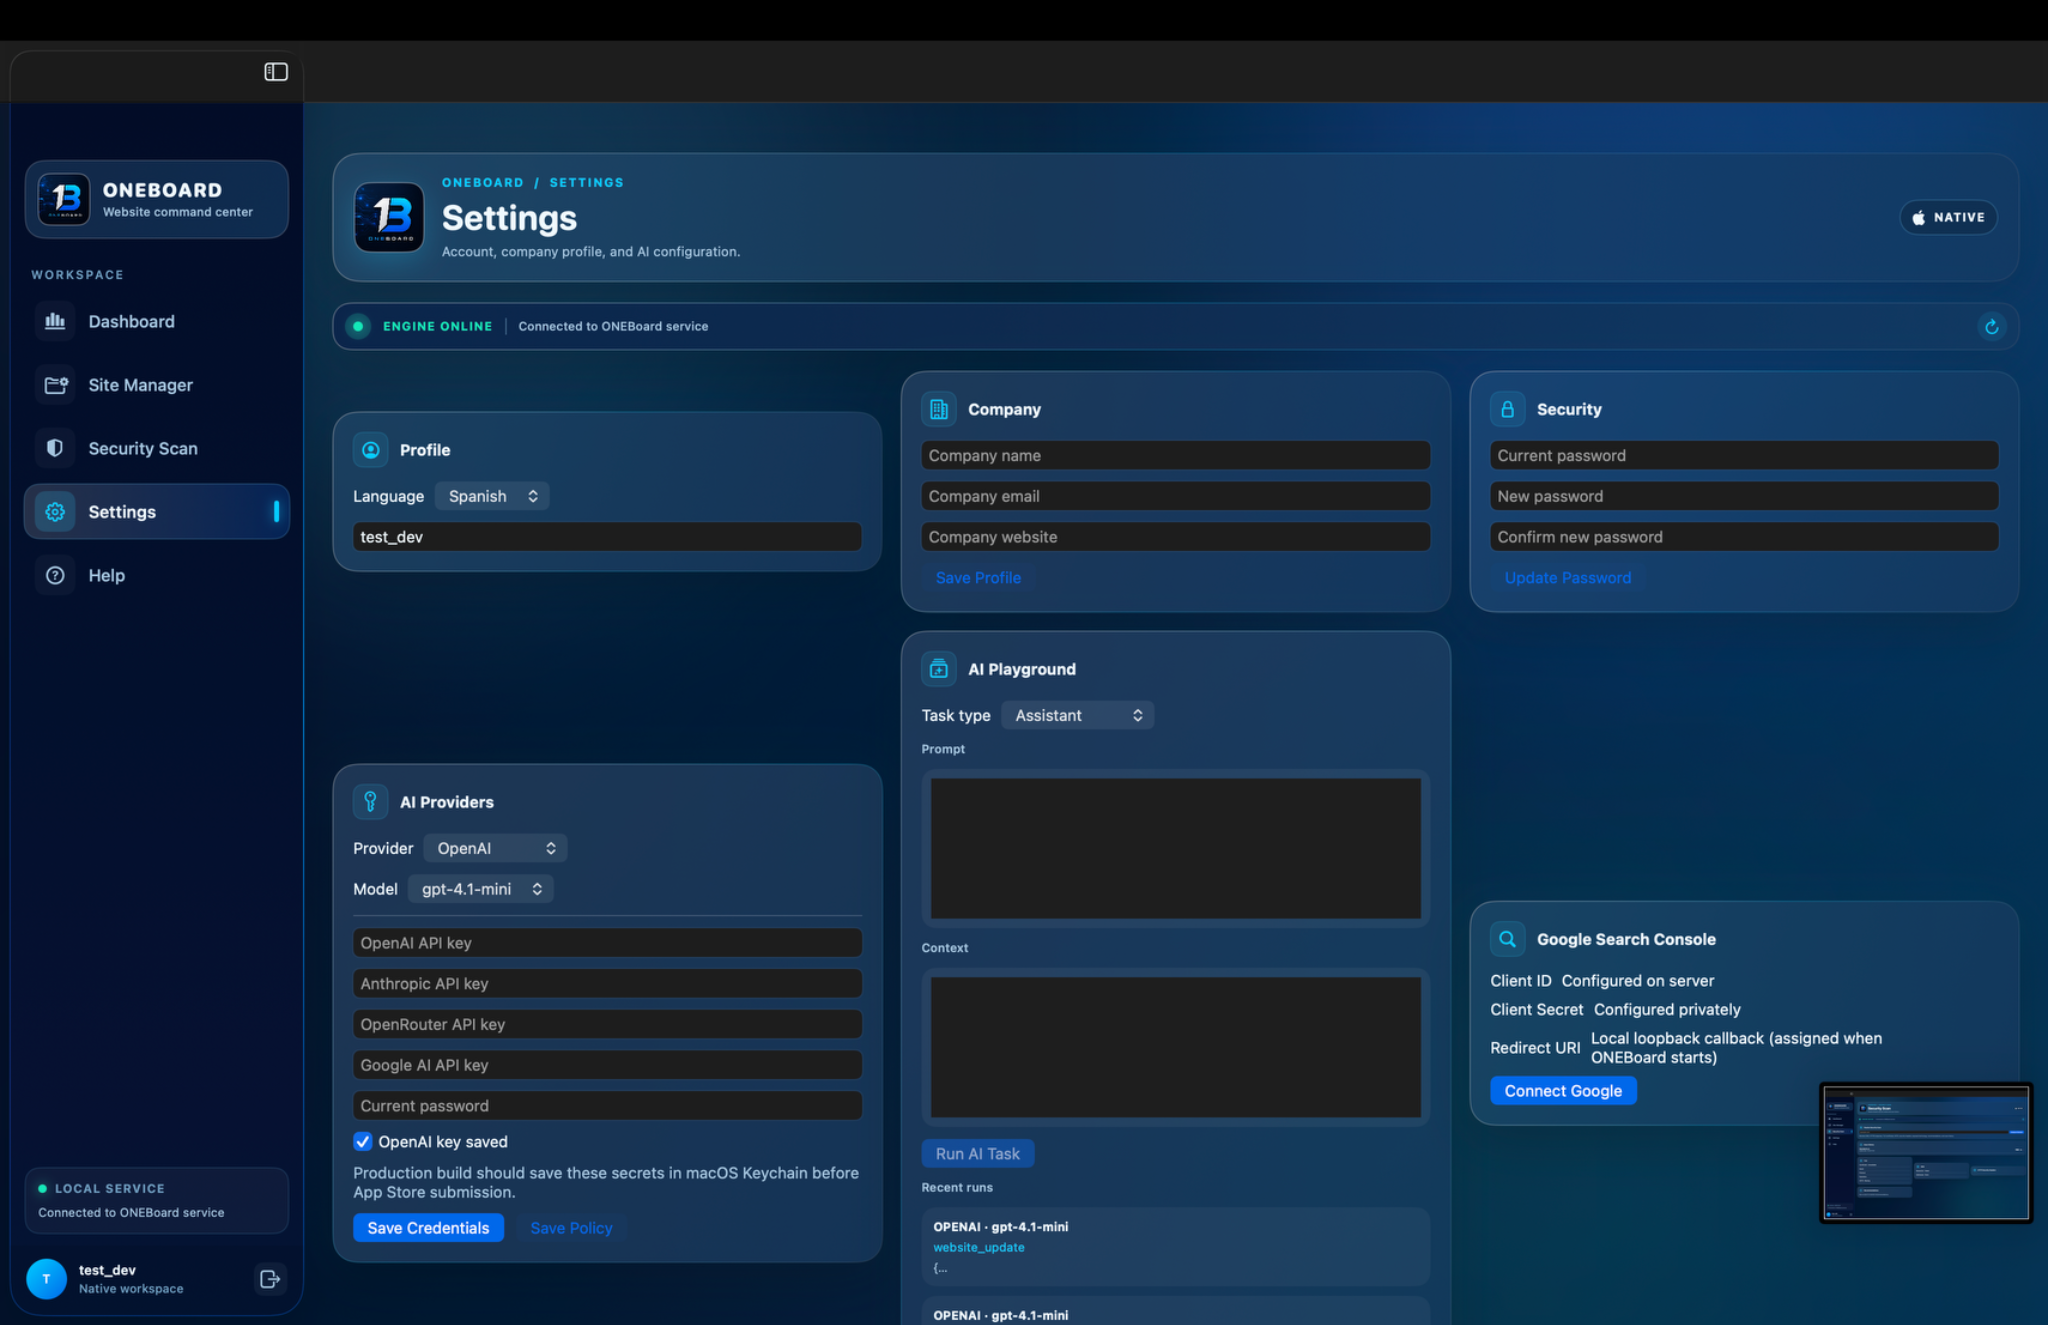This screenshot has height=1325, width=2048.
Task: Click the AI Providers key icon
Action: [370, 802]
